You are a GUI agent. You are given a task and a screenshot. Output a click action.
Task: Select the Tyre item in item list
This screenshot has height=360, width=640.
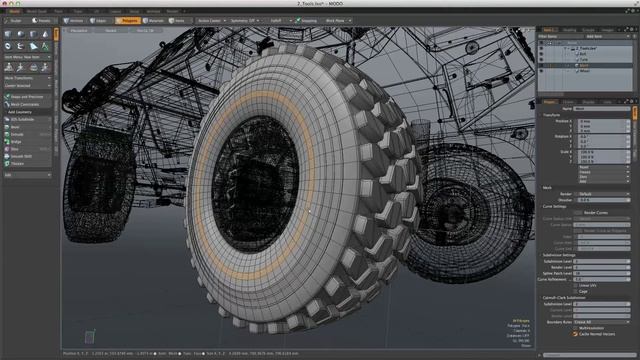584,60
